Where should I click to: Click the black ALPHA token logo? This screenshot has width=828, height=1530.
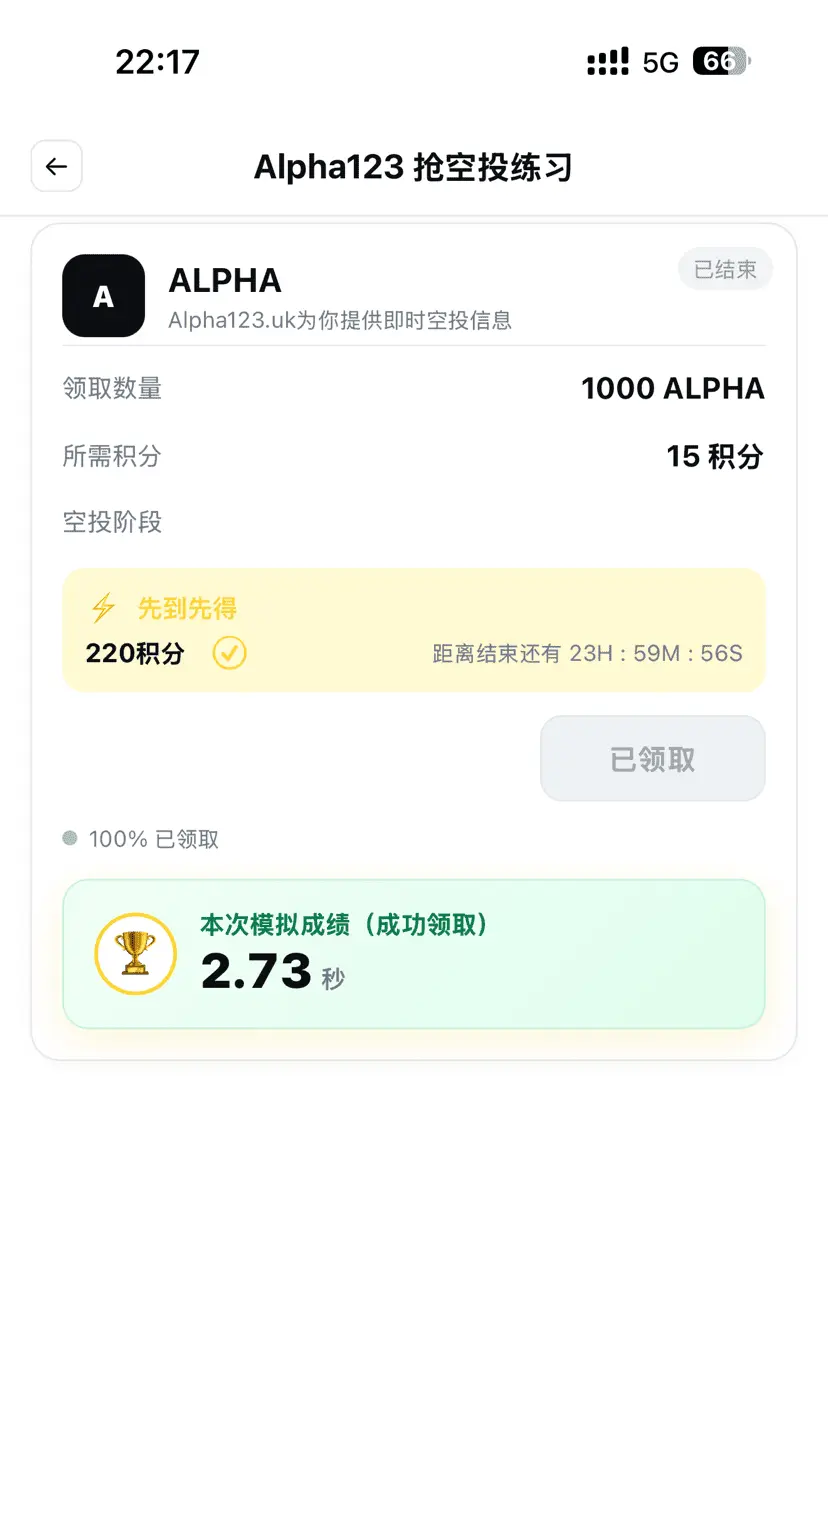(x=103, y=295)
